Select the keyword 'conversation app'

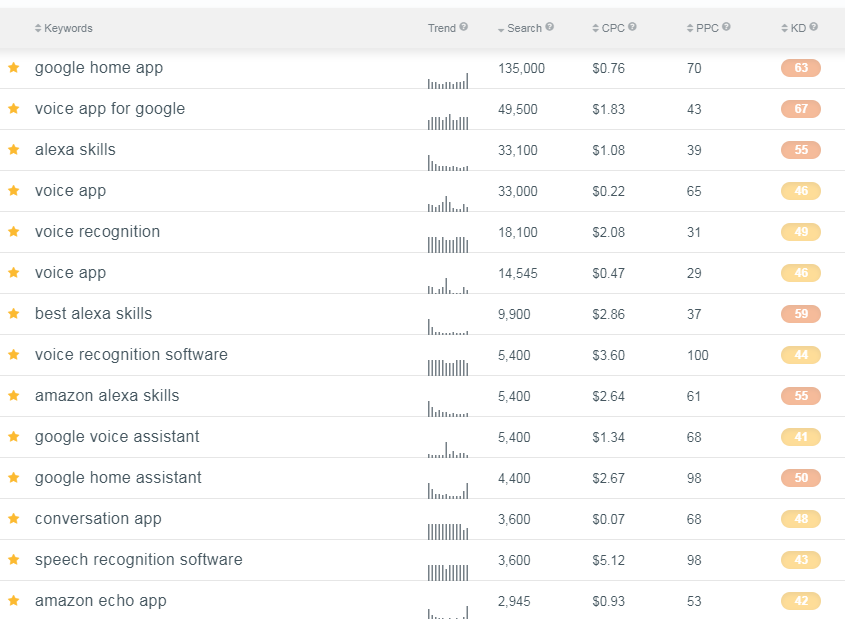click(98, 519)
